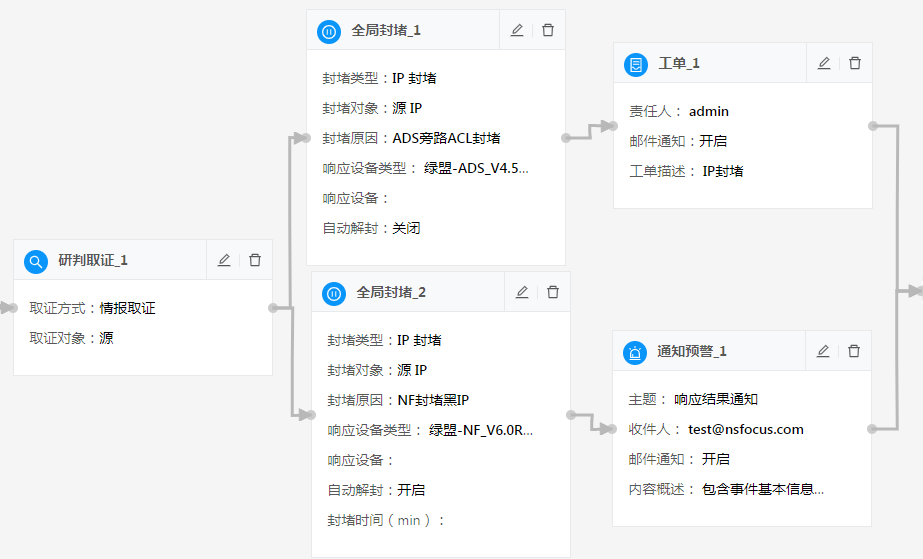Click the 通知预警_1 alarm icon
Screen dimensions: 923x559
(635, 352)
